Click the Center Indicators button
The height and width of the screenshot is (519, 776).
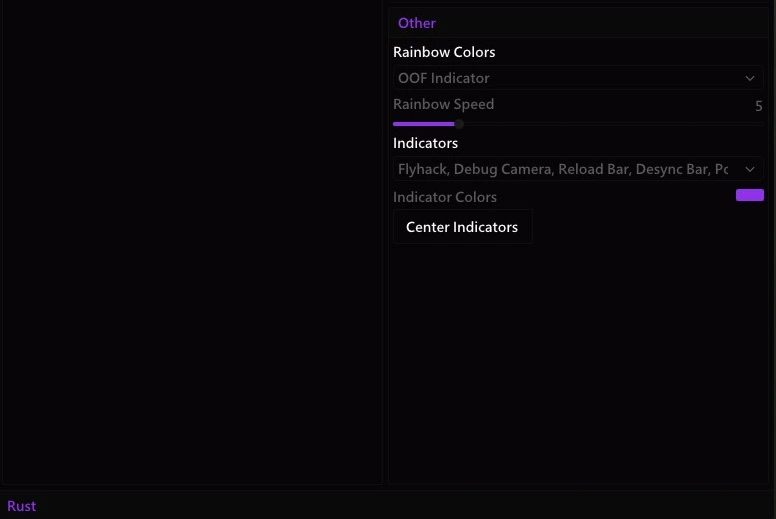[x=462, y=227]
